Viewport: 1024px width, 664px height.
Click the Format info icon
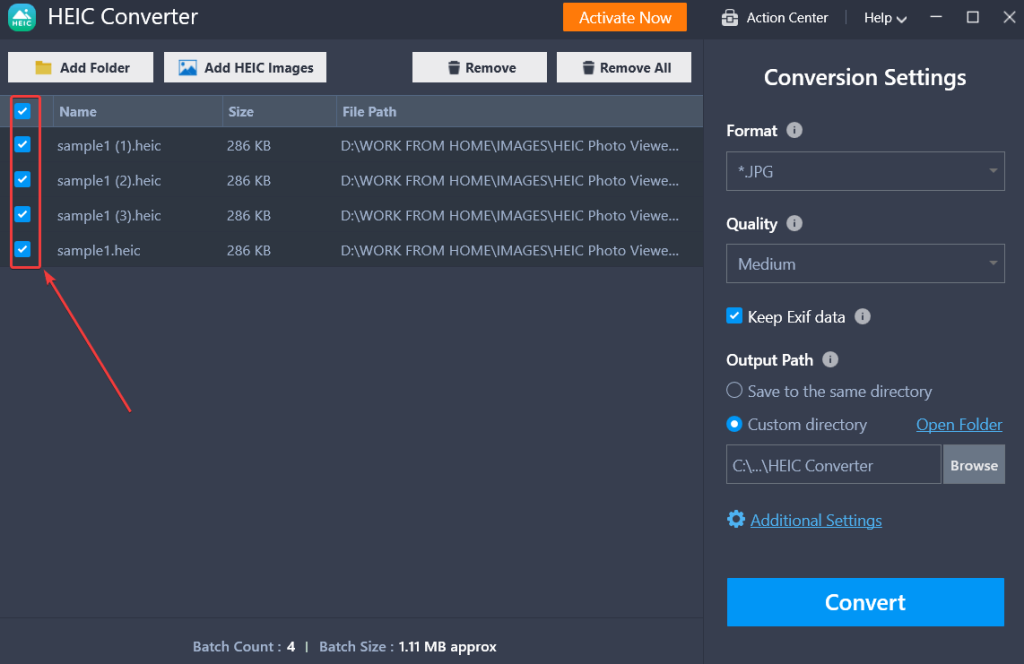794,131
